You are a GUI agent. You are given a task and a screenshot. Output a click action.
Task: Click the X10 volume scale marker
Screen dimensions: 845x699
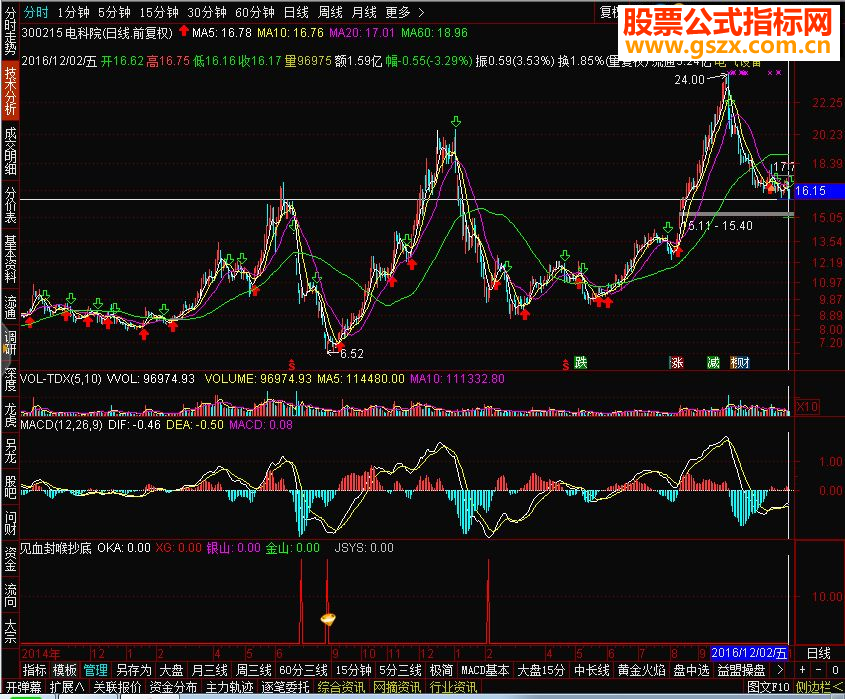click(x=807, y=406)
